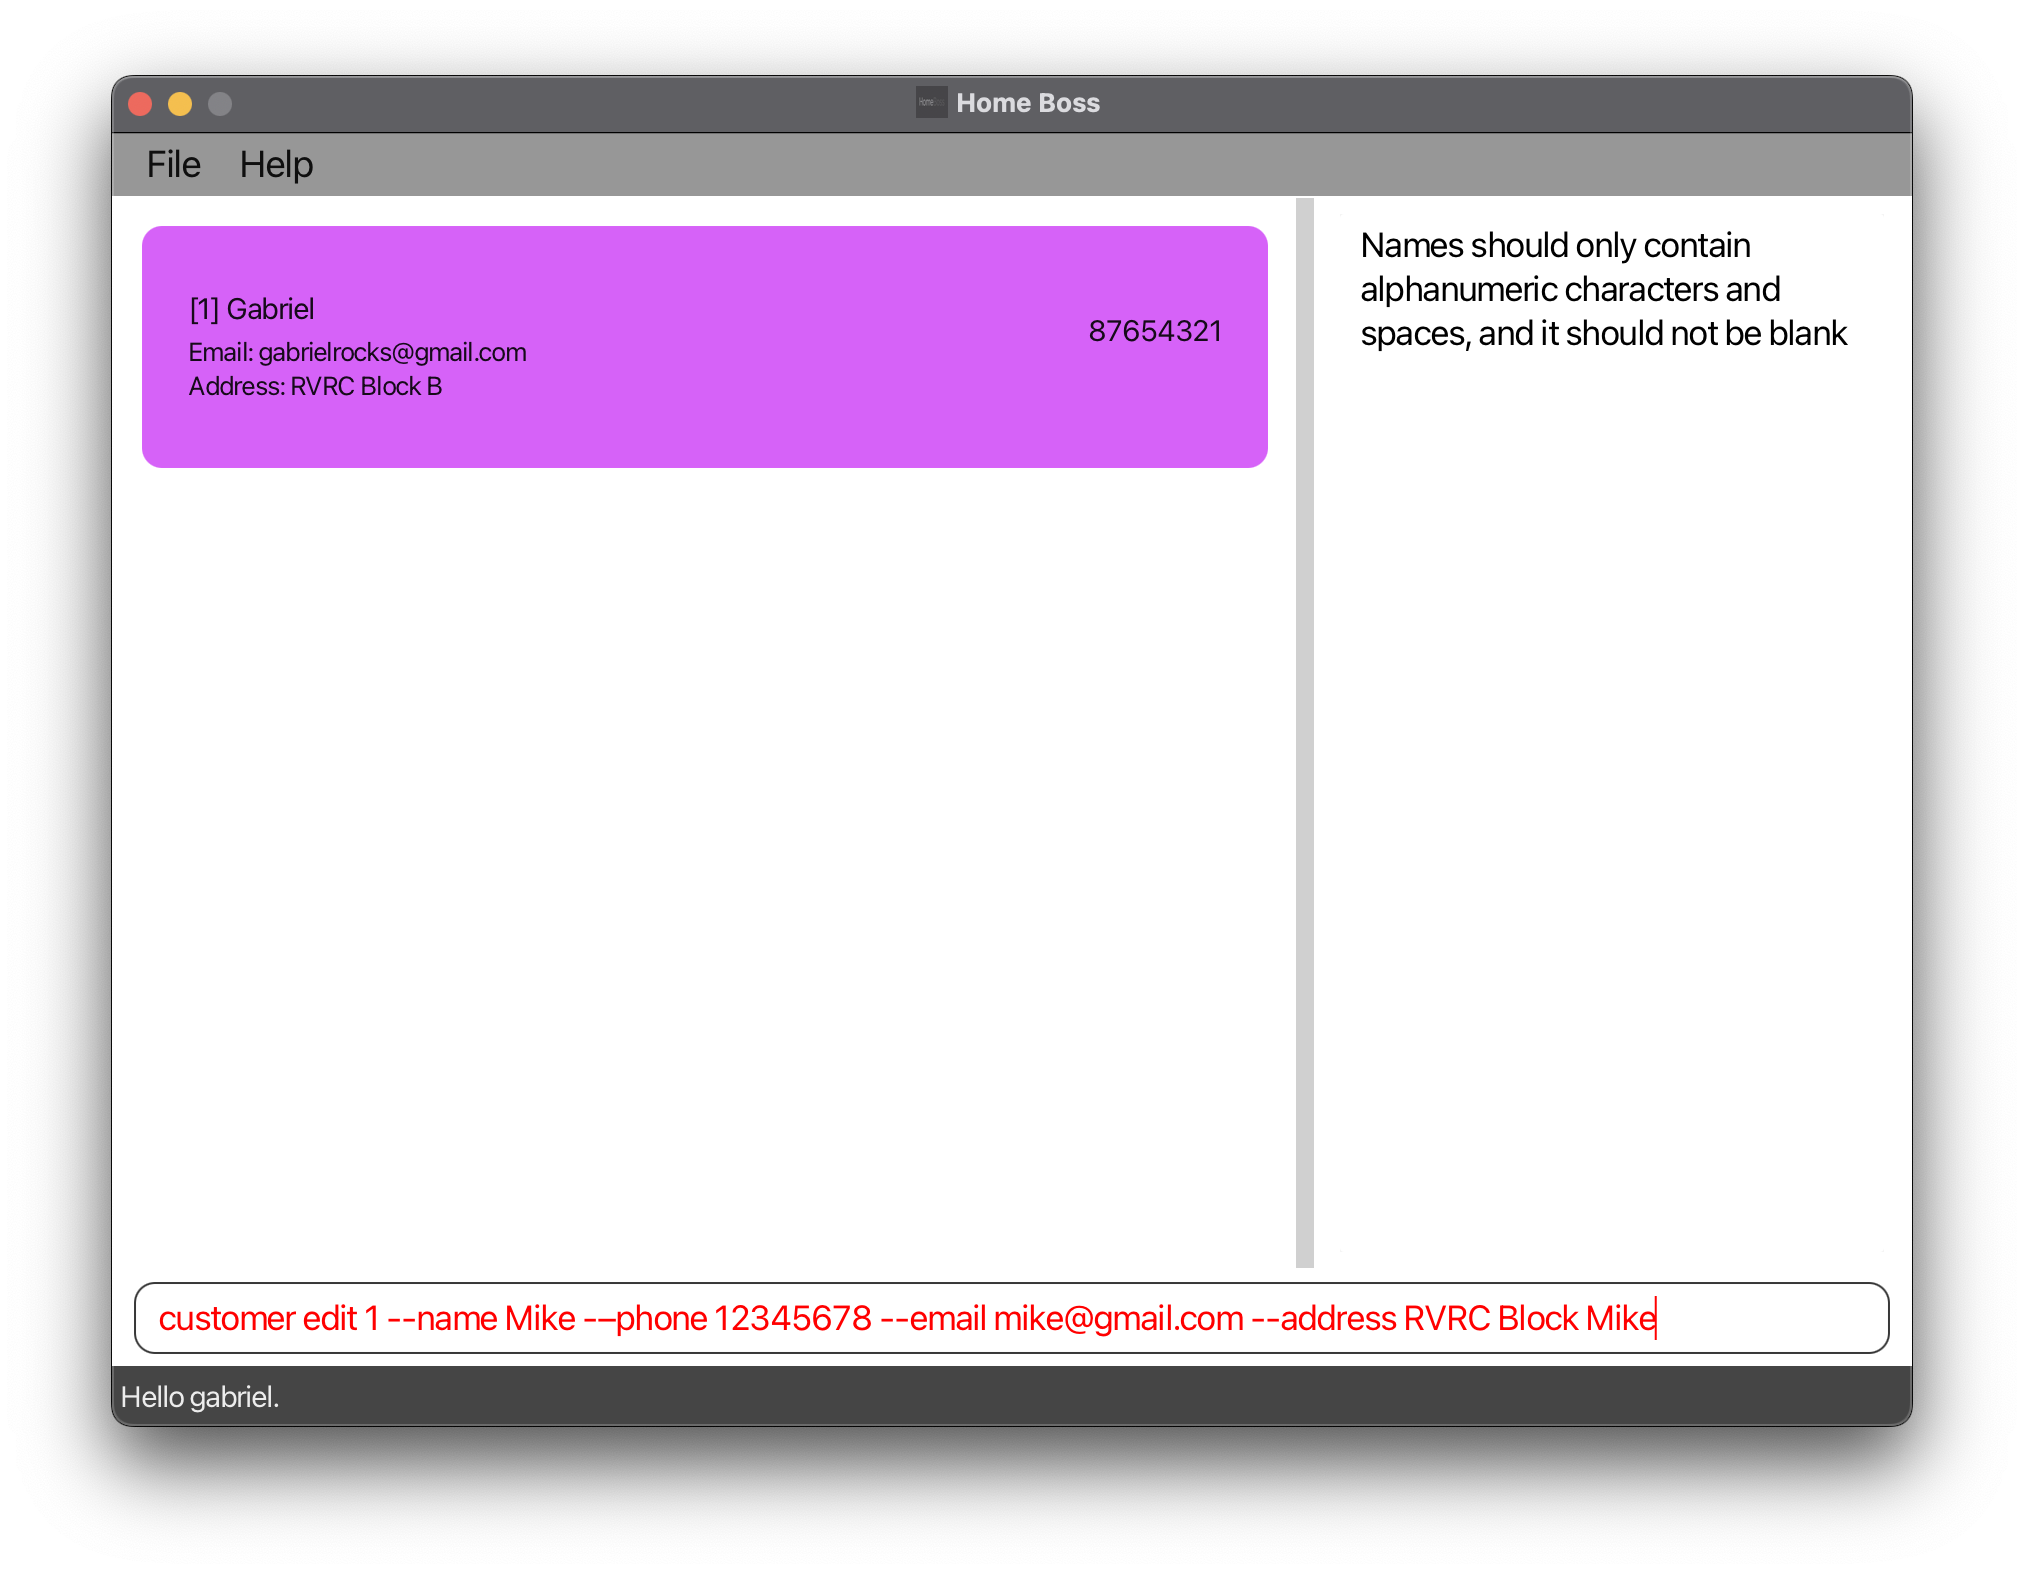Click the address RVRC Block B line
Viewport: 2024px width, 1574px height.
point(315,386)
